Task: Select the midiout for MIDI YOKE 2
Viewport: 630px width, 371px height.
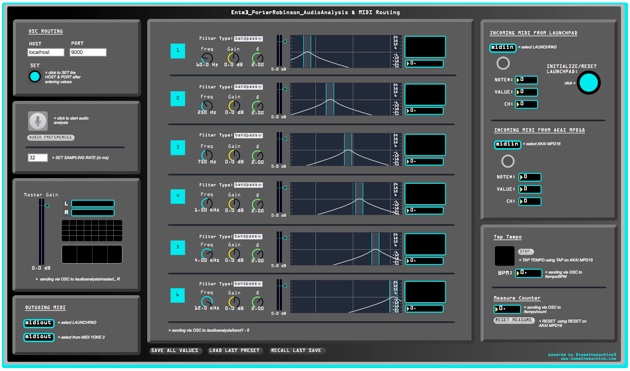Action: pyautogui.click(x=39, y=337)
